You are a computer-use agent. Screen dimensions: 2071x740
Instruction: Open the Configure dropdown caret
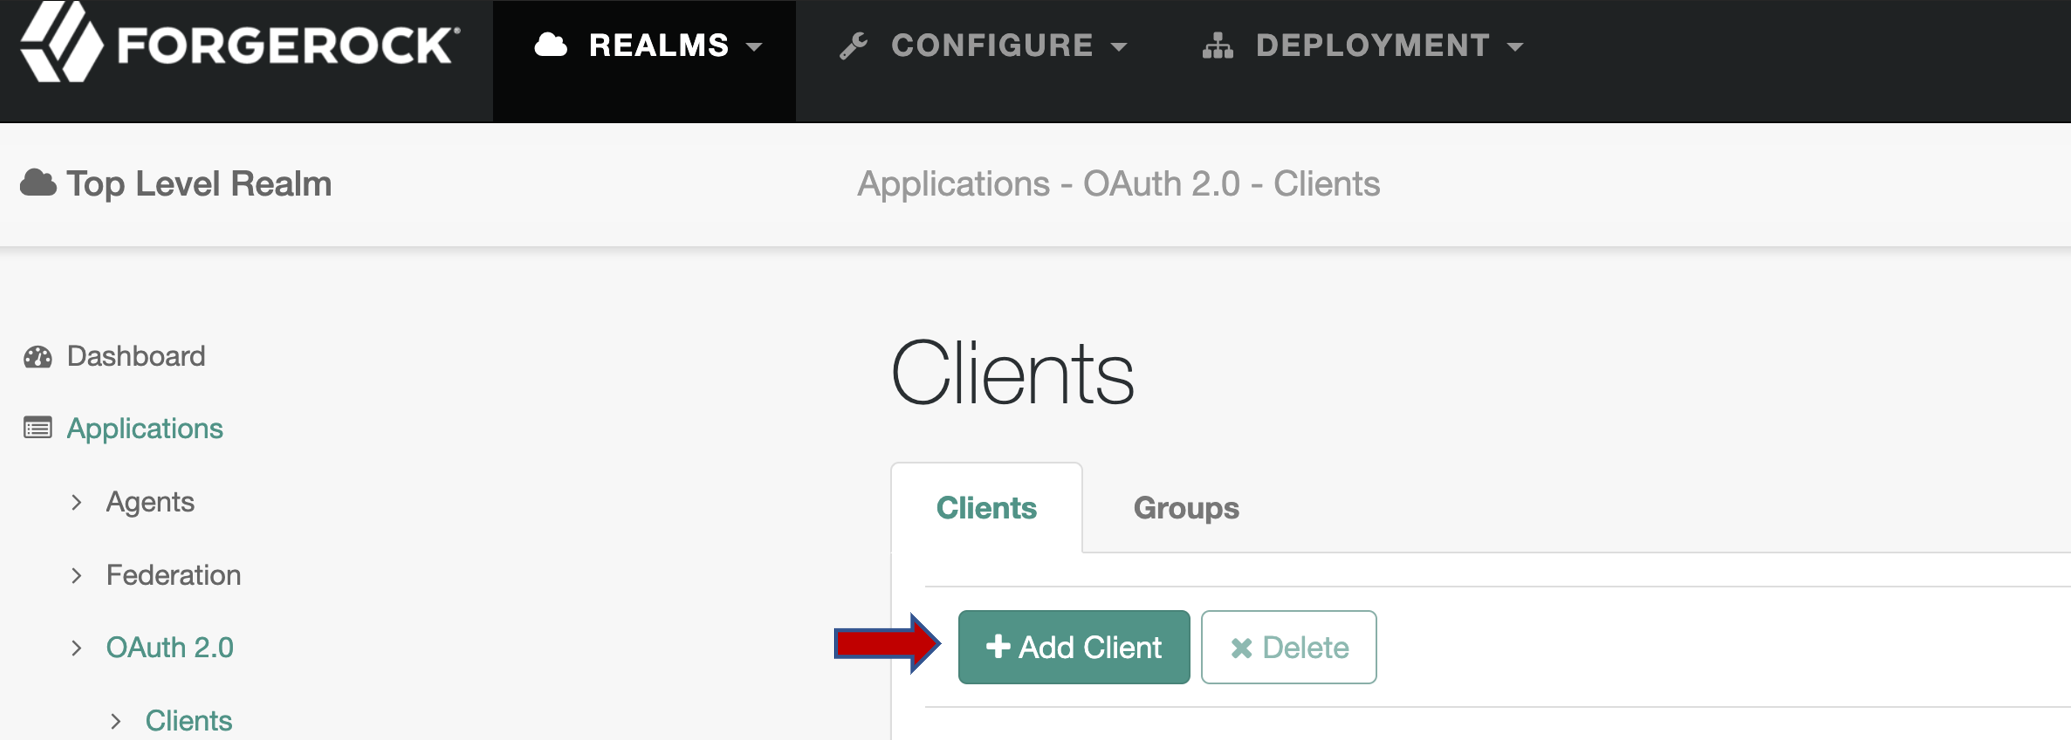click(x=1120, y=47)
